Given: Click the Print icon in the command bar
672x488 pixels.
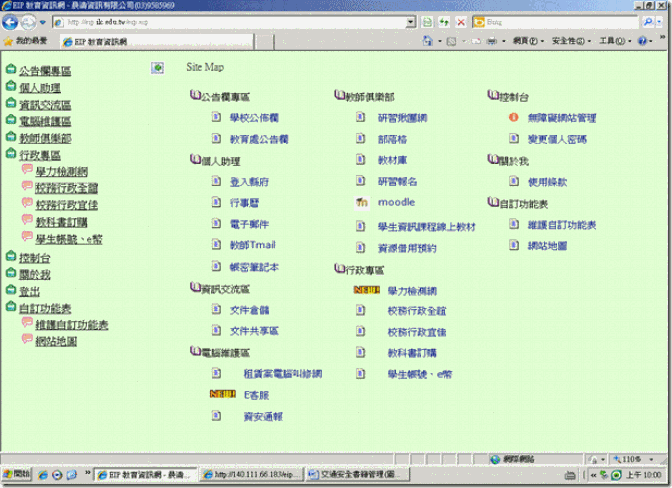Looking at the screenshot, I should point(492,41).
